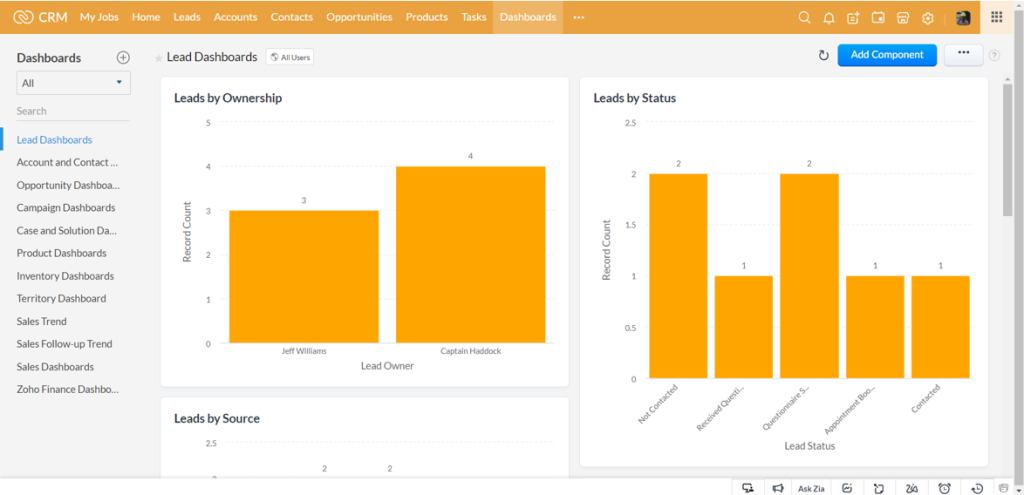Open the Contacts module tab
The image size is (1024, 495).
point(292,17)
